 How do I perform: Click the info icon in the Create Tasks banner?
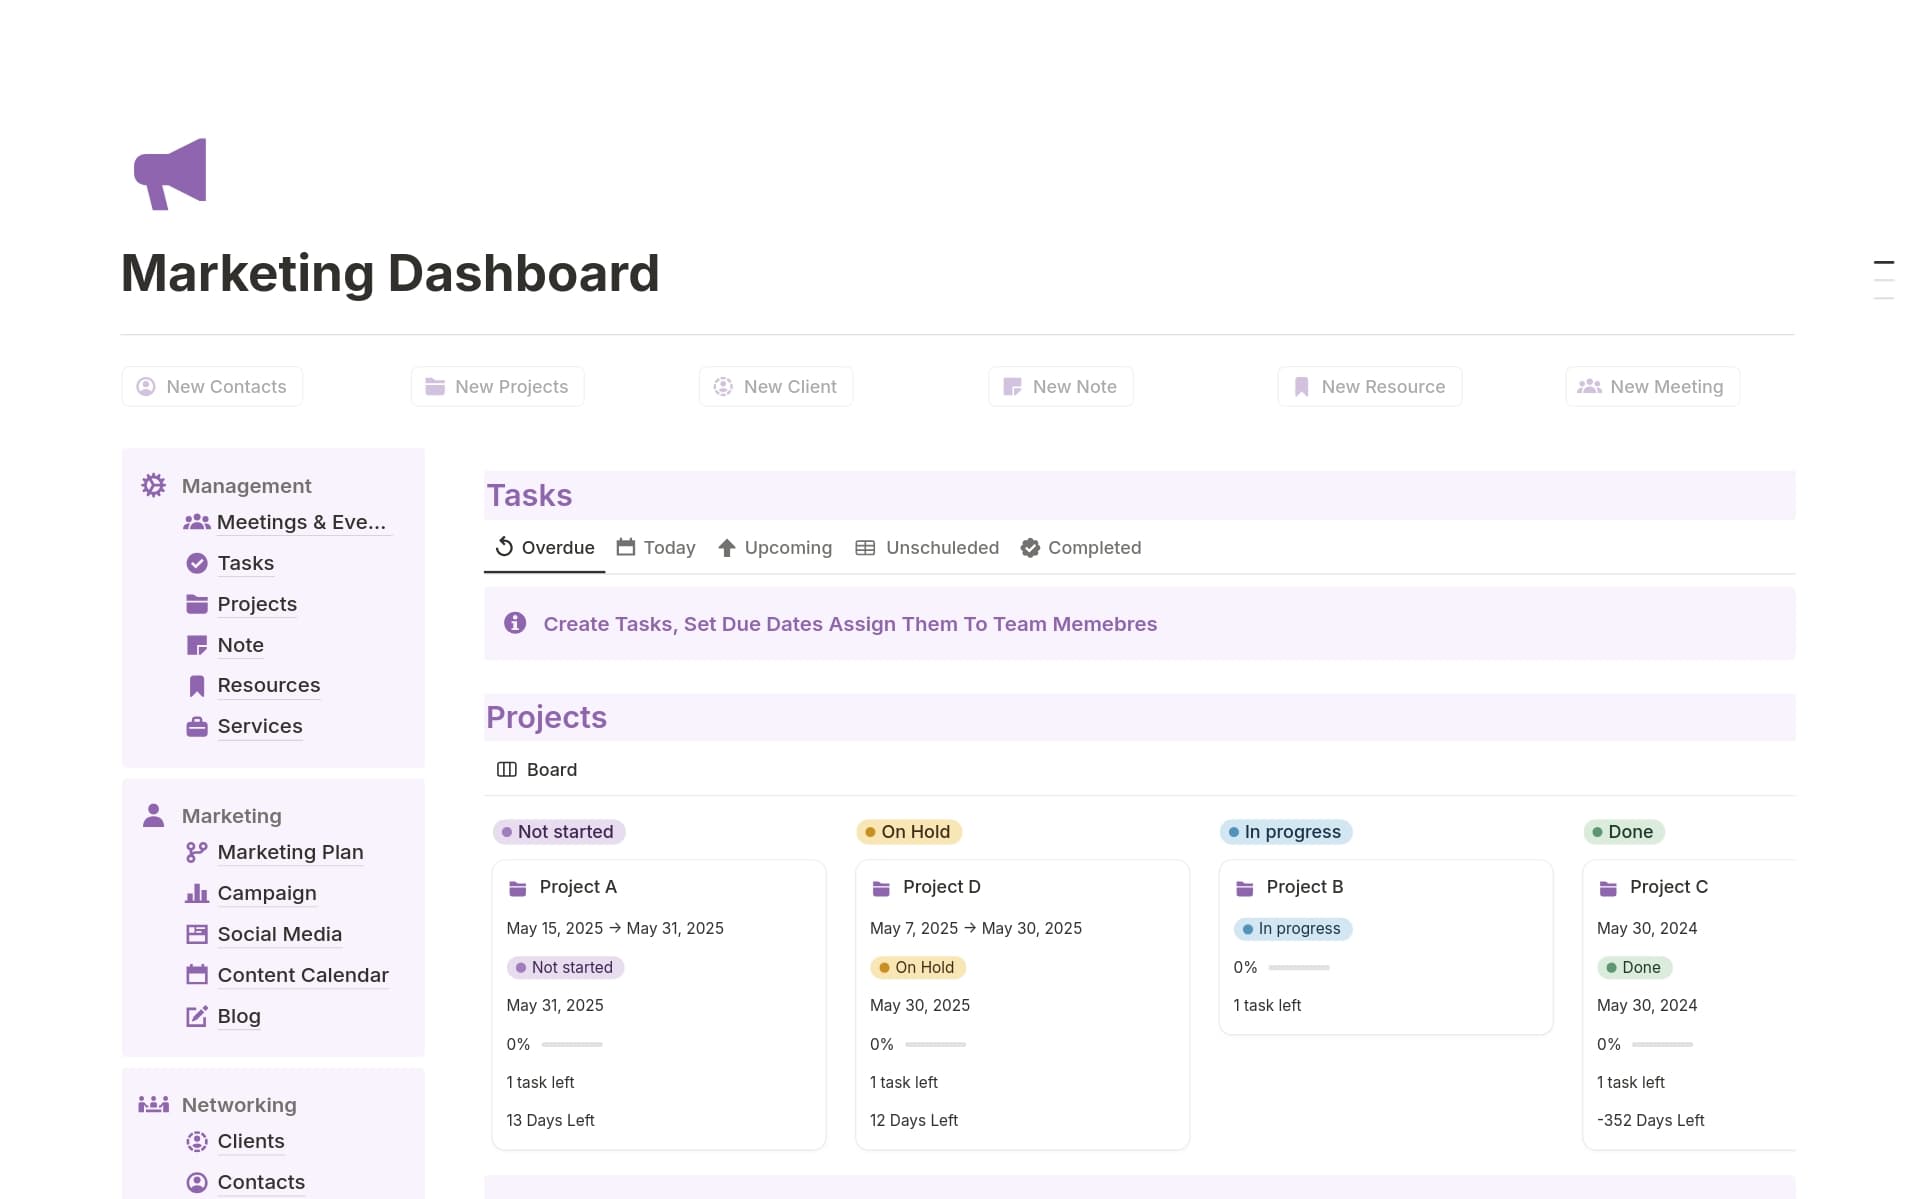(x=514, y=623)
